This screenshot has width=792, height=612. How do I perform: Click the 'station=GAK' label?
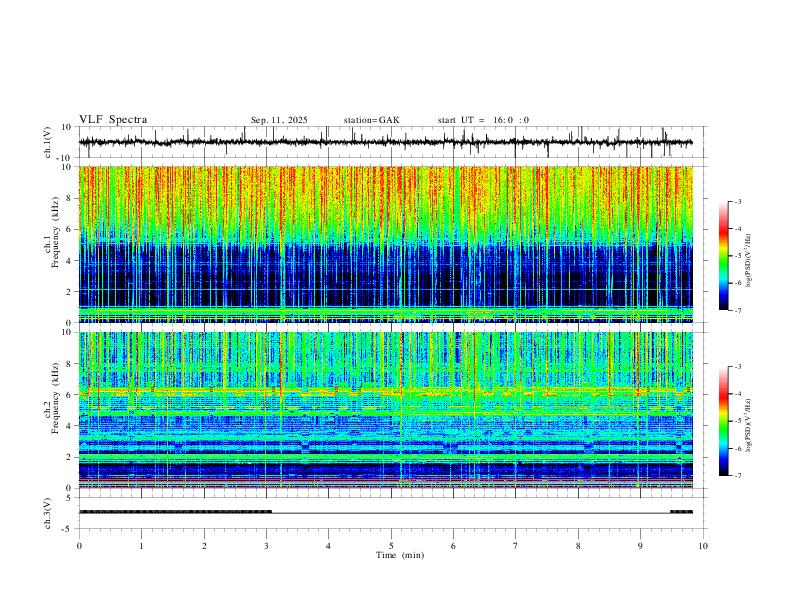point(371,120)
